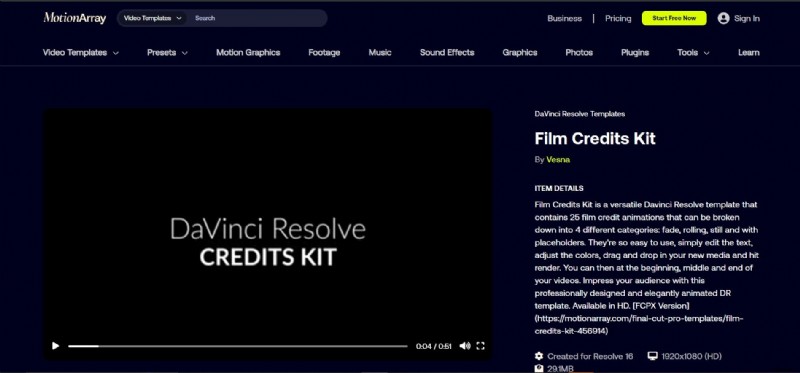800x373 pixels.
Task: Click the monitor icon beside 1920x1080 (HD)
Action: pyautogui.click(x=652, y=356)
